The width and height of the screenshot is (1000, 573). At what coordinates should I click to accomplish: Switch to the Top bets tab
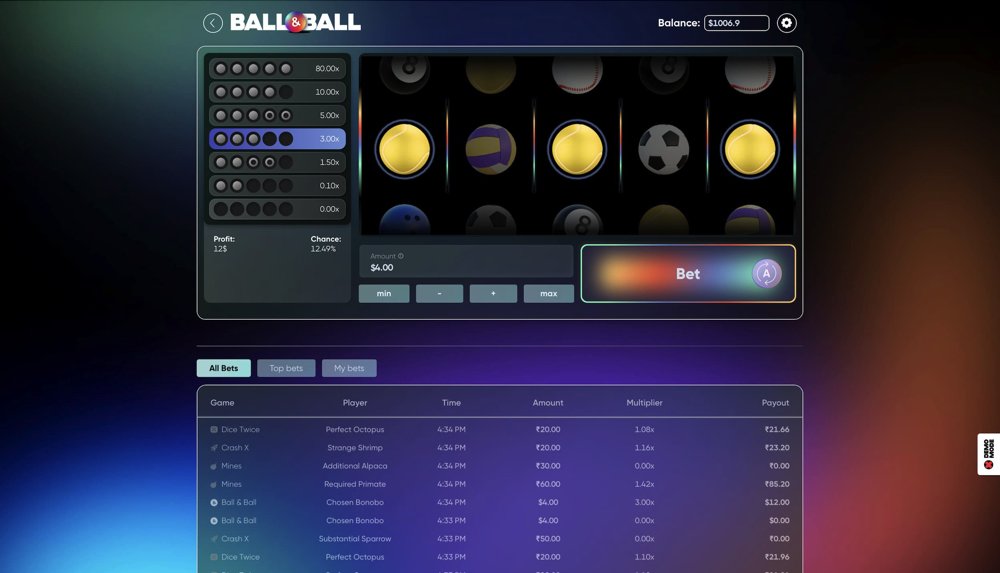coord(286,368)
